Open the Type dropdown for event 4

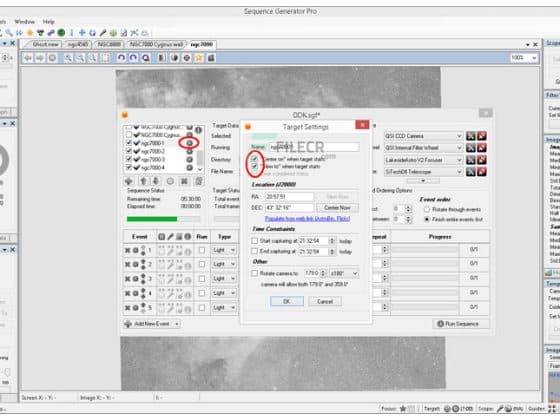click(x=224, y=293)
